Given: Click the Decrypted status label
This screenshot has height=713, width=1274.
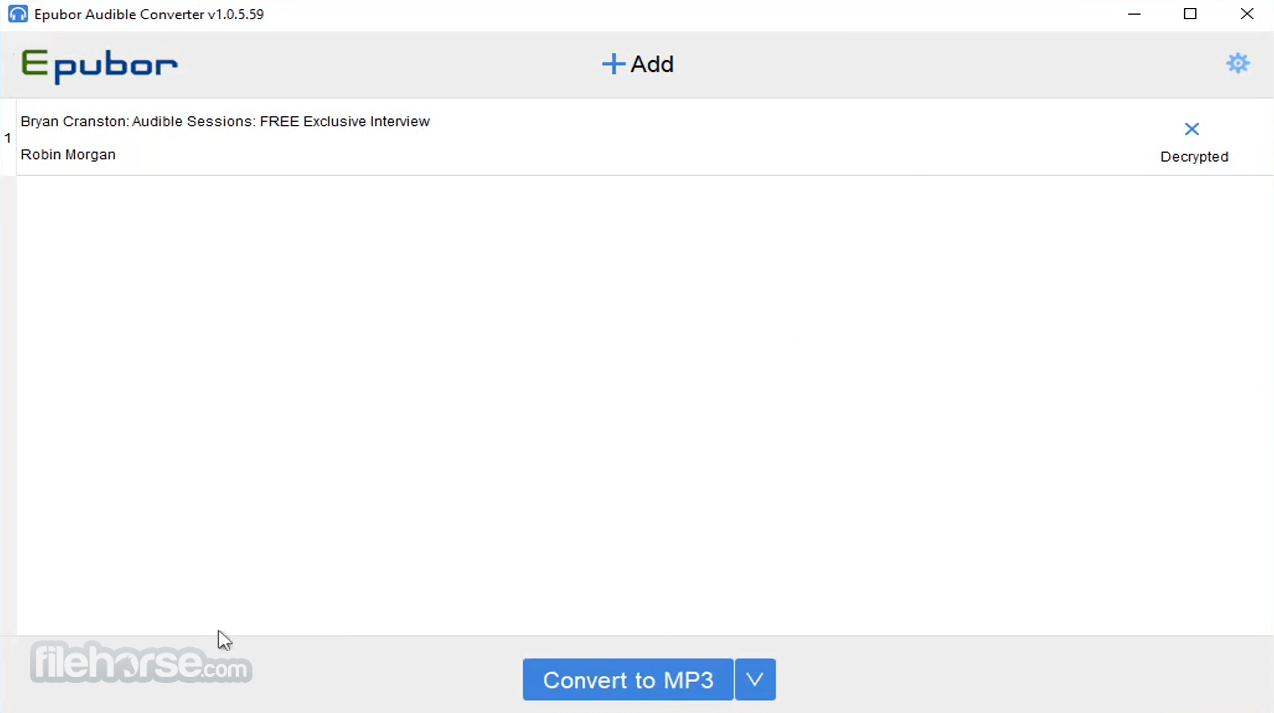Looking at the screenshot, I should click(1194, 157).
